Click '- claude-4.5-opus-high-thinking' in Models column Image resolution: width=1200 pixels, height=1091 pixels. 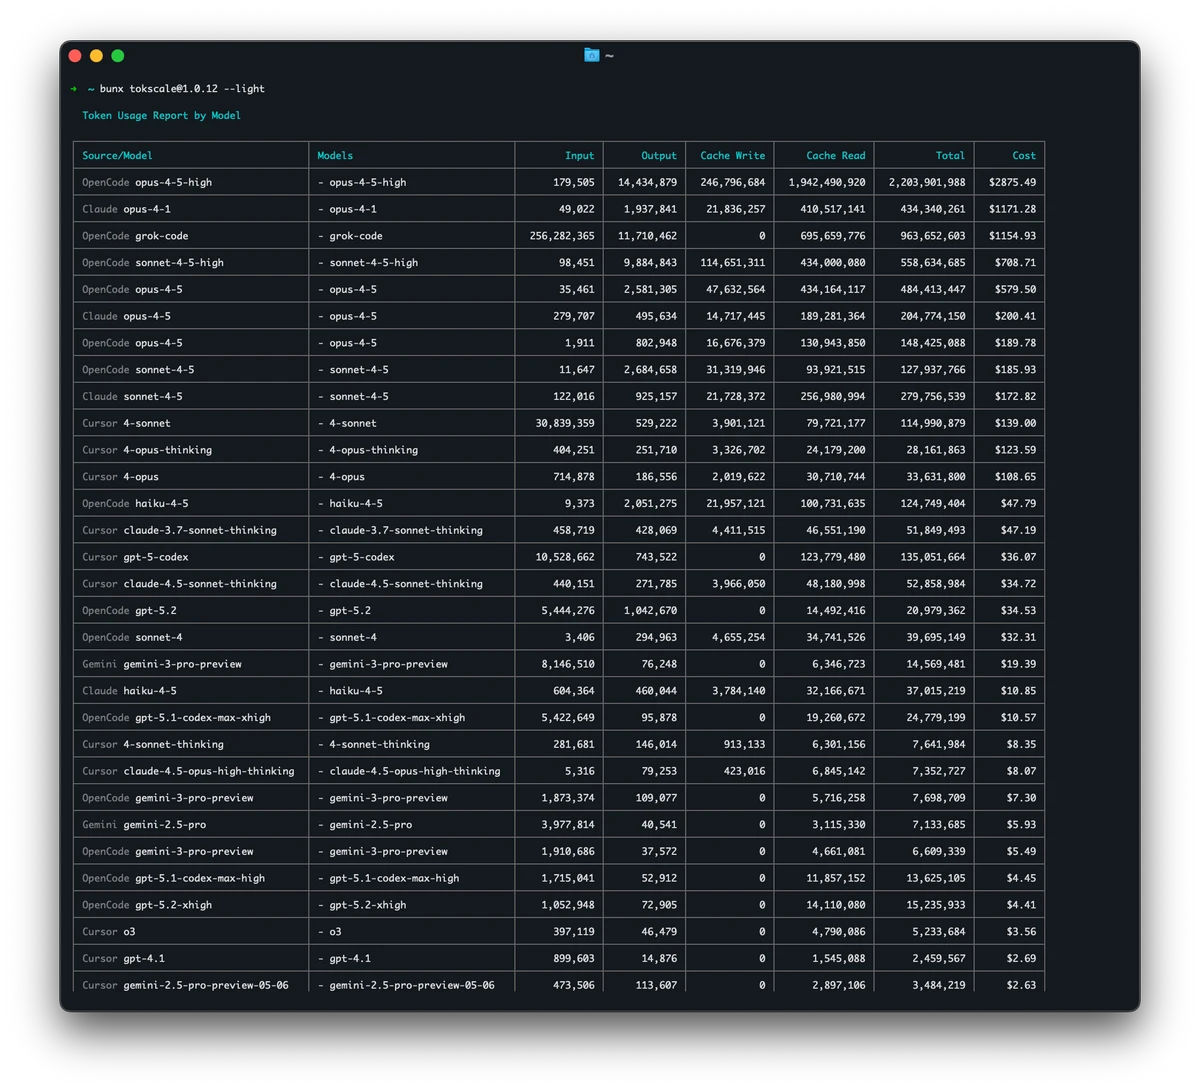[409, 771]
